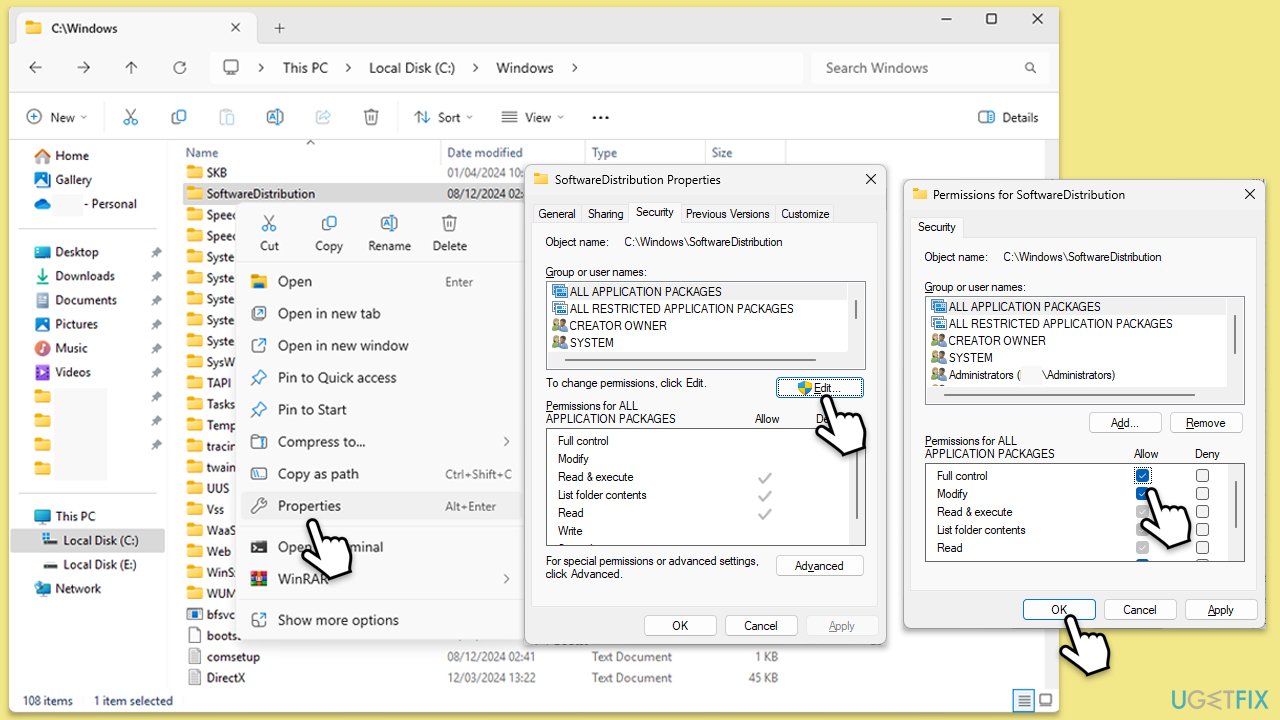
Task: Open Gallery in the navigation pane
Action: 63,180
